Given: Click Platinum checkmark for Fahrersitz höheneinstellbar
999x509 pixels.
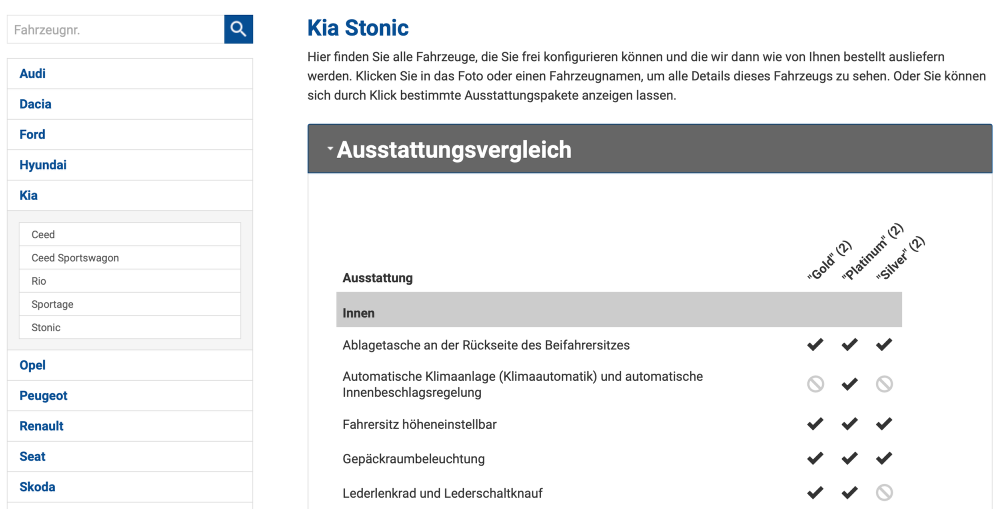Looking at the screenshot, I should 849,424.
